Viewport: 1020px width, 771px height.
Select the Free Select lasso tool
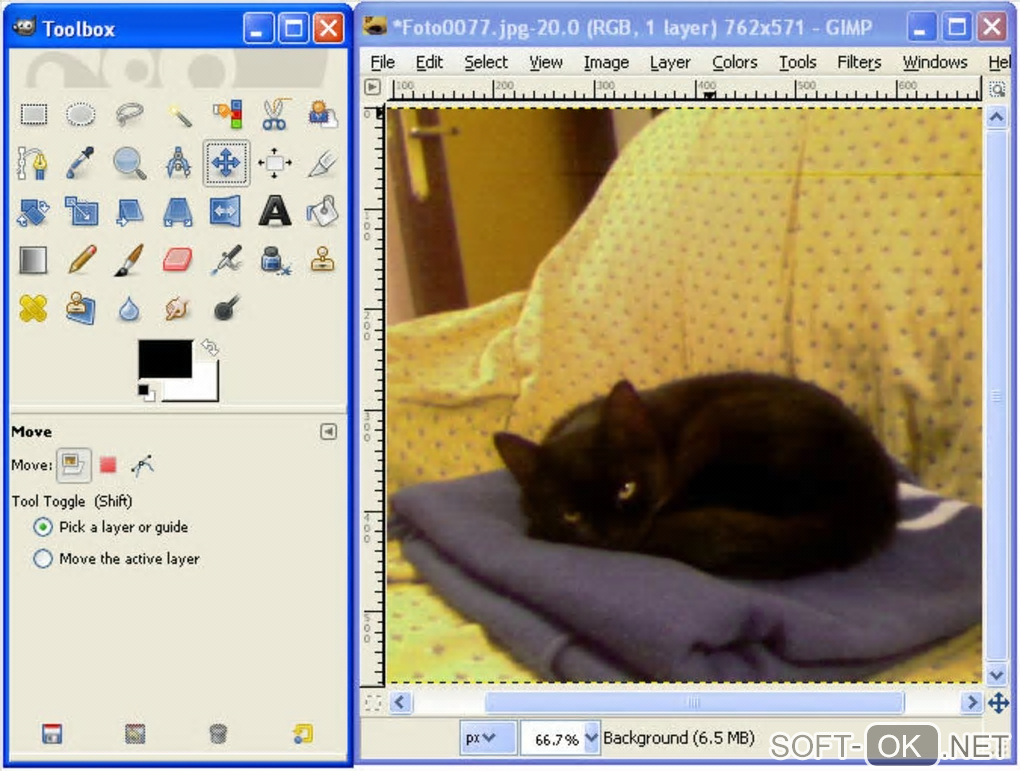point(129,115)
